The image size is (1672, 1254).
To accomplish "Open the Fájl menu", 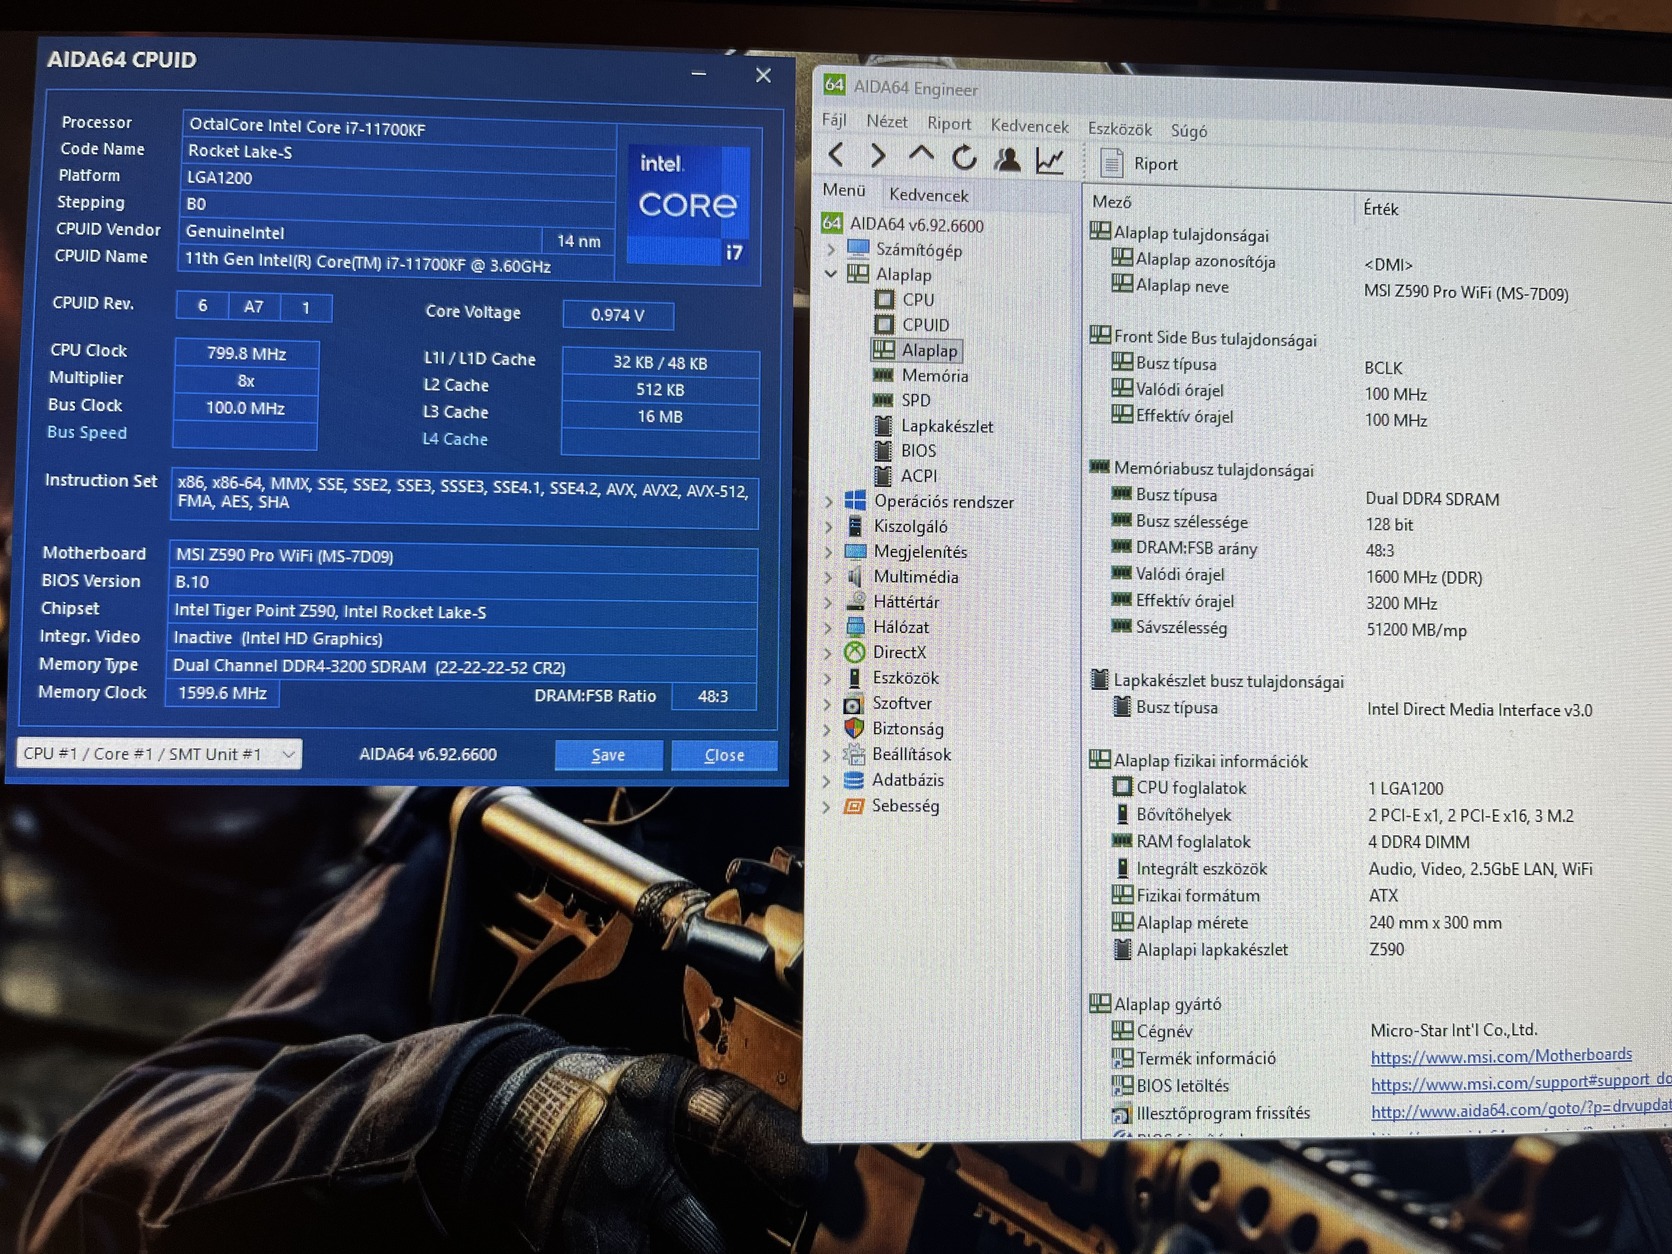I will 834,120.
